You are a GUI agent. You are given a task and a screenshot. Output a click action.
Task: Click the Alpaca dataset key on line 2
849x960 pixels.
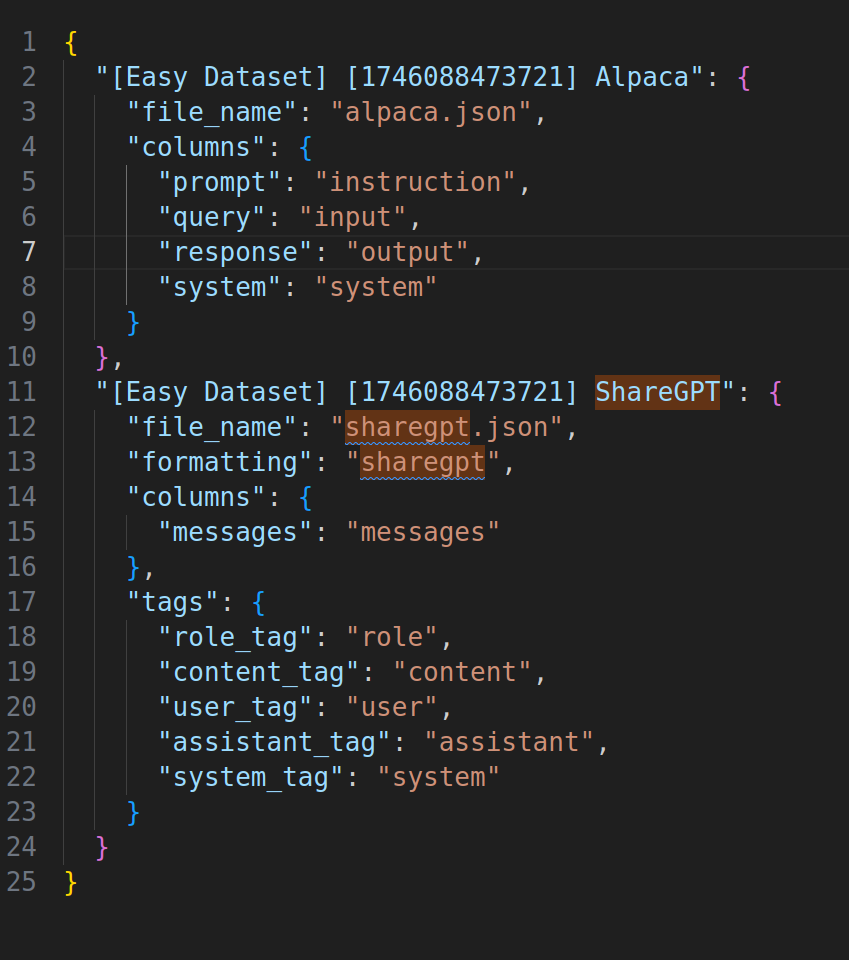399,78
